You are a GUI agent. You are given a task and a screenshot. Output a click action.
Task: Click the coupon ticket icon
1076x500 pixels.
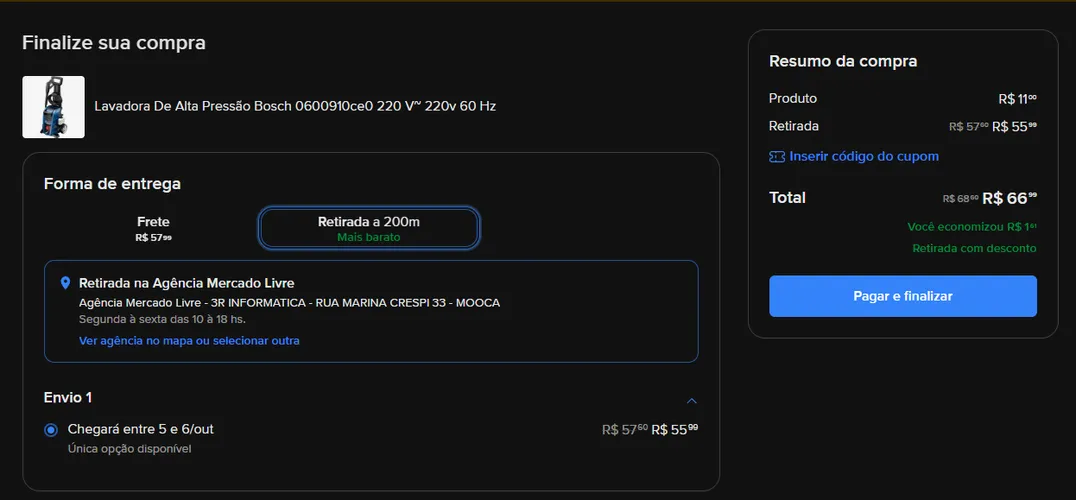(777, 157)
